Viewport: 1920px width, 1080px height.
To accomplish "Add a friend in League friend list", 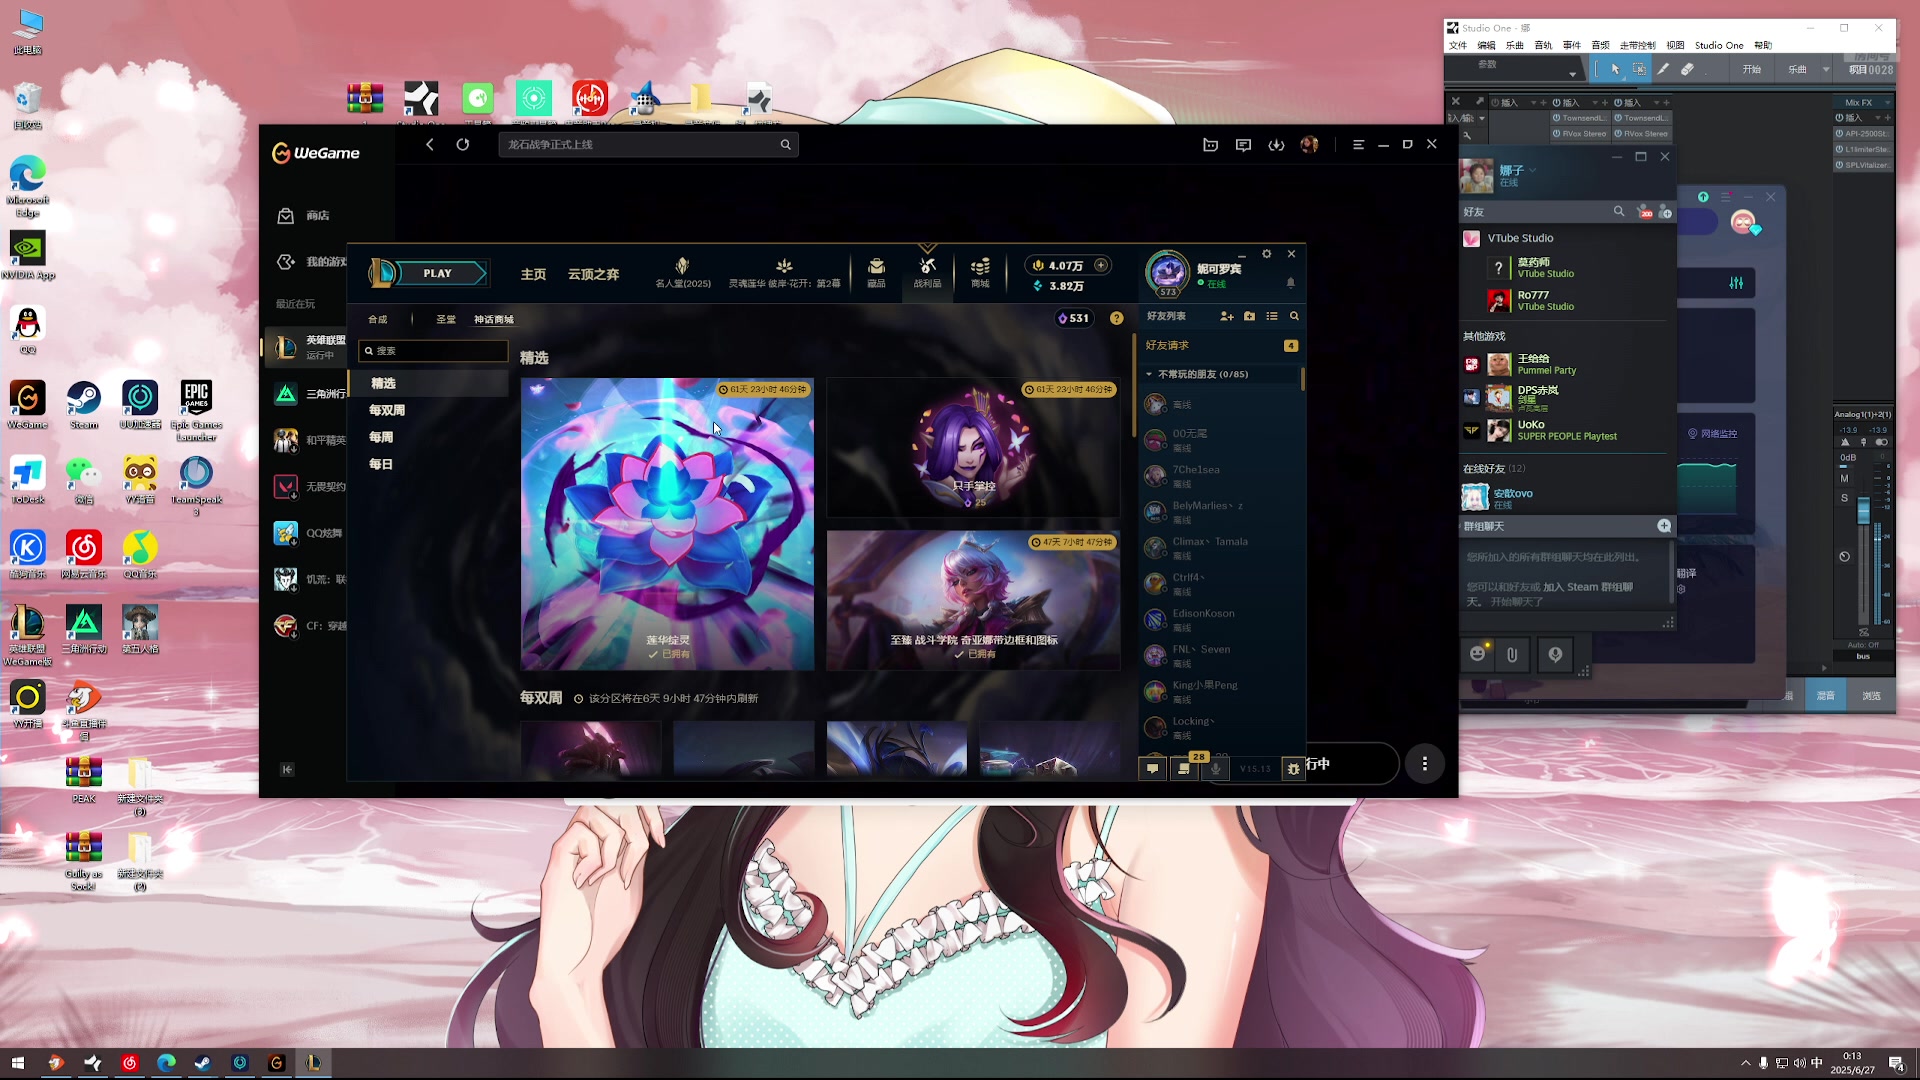I will point(1227,316).
